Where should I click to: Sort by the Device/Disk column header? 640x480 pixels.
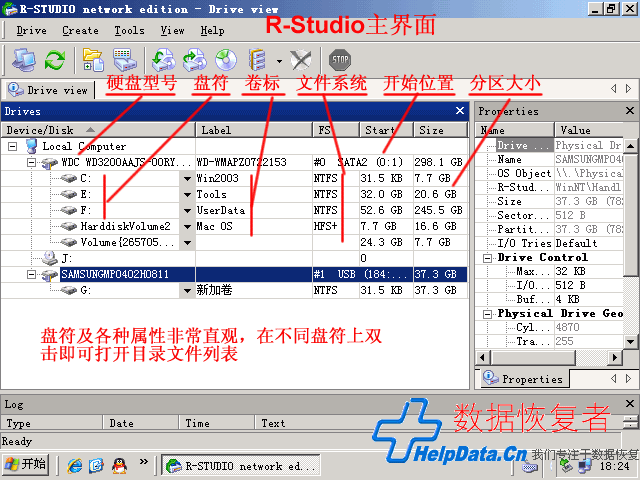coord(98,130)
